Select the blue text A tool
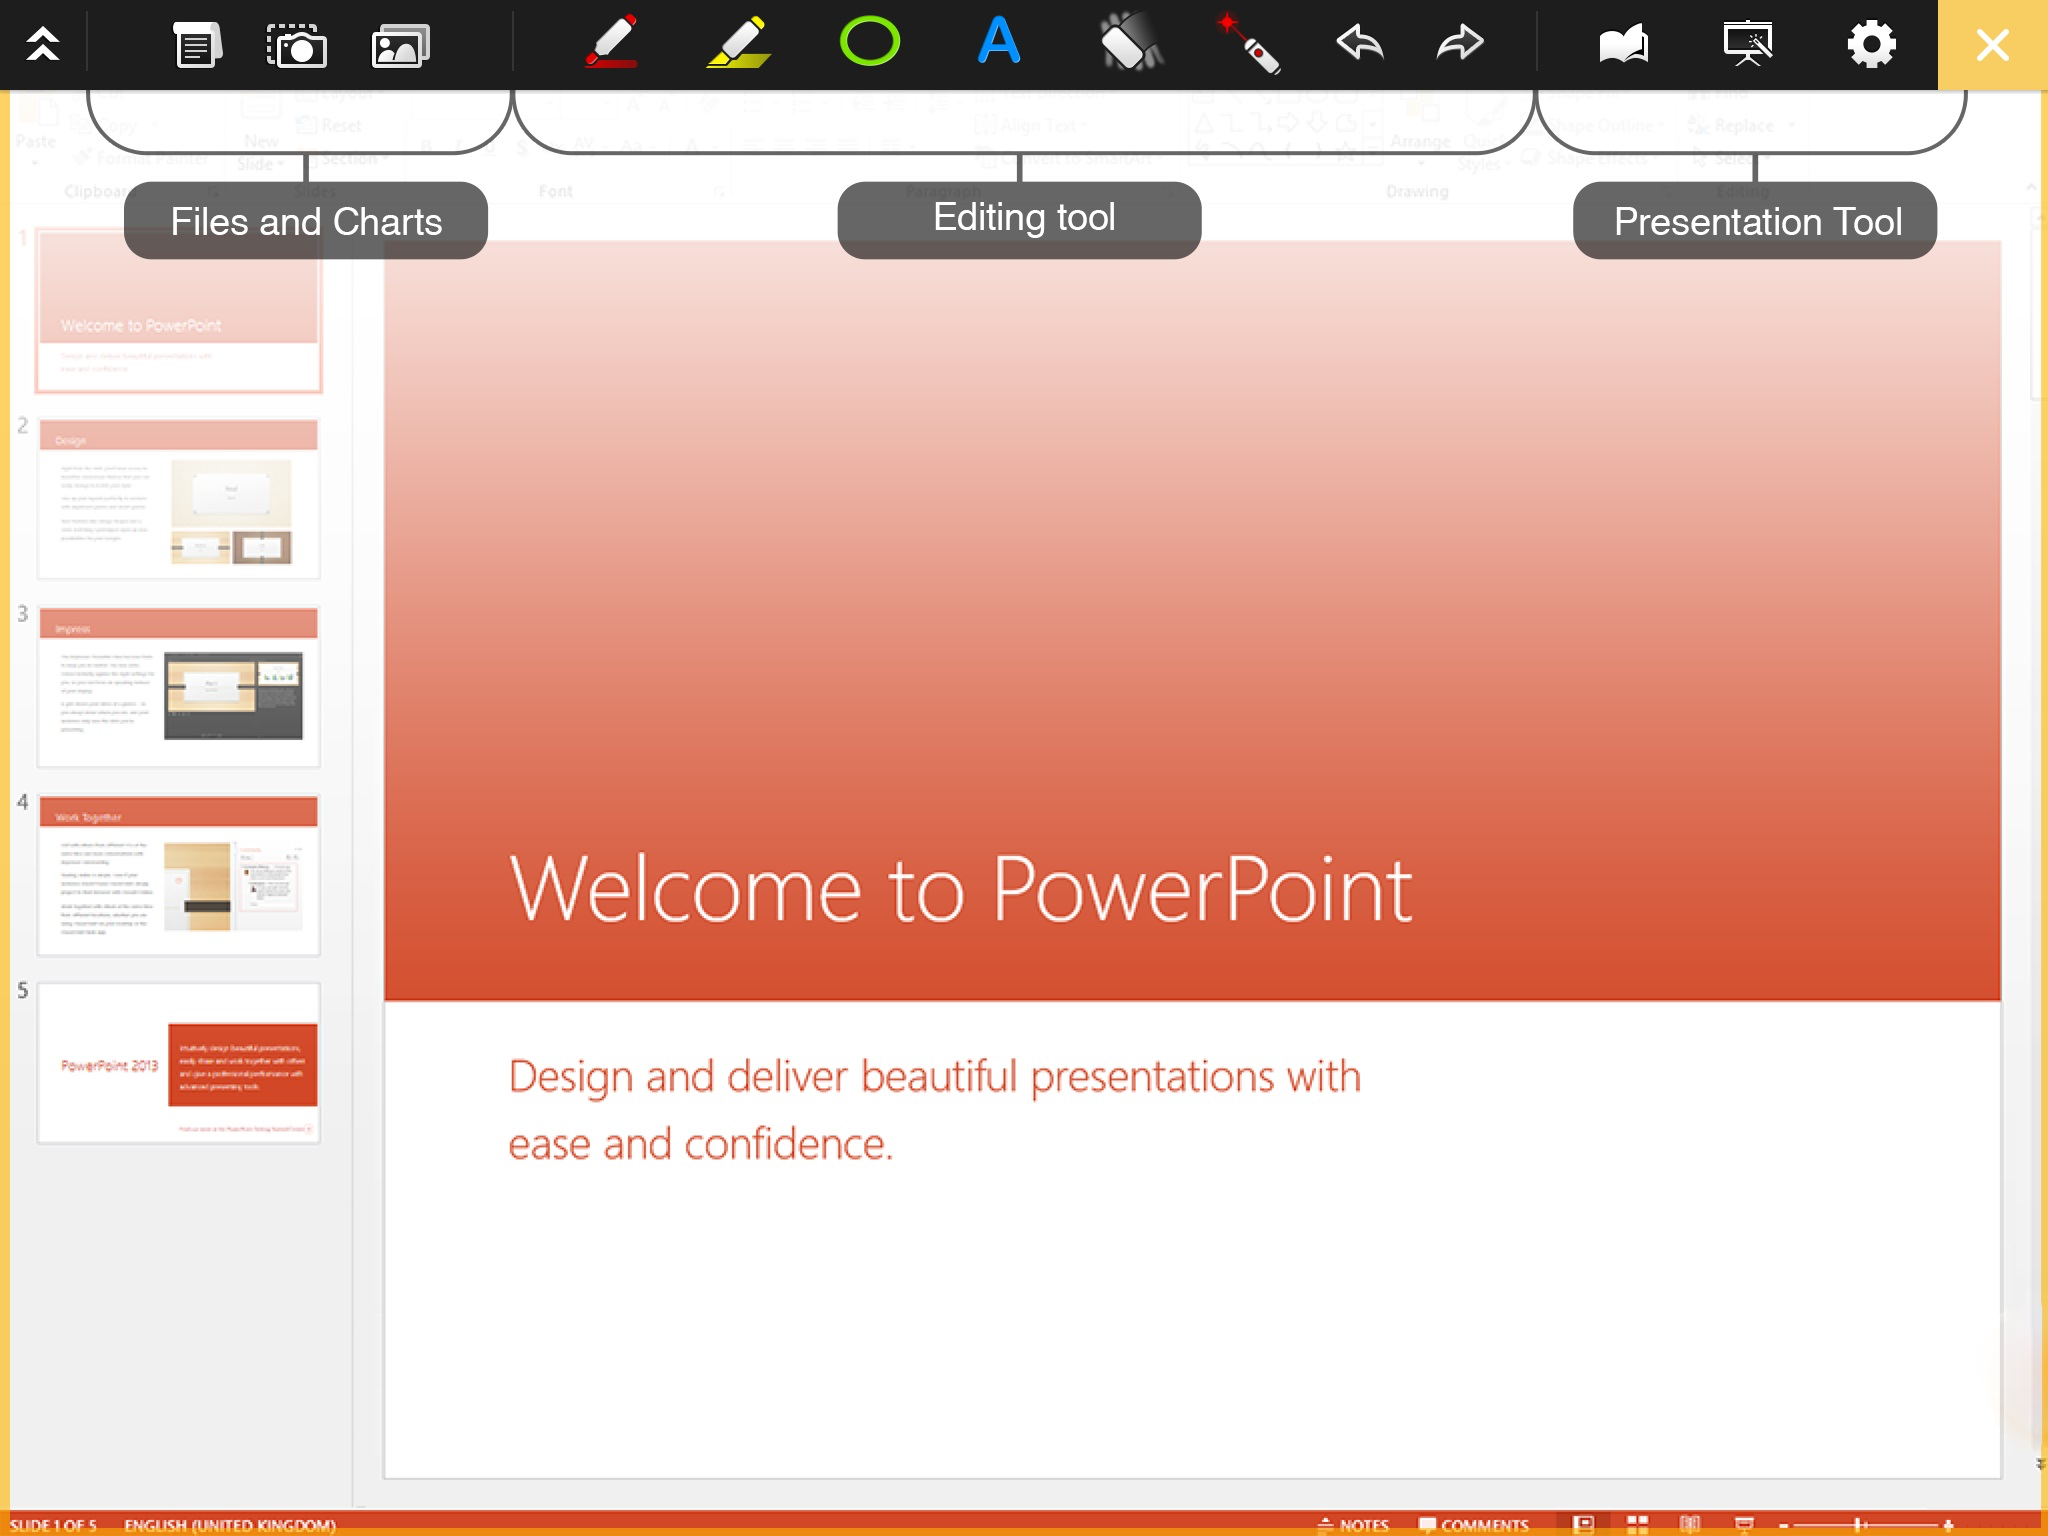The image size is (2048, 1536). click(998, 42)
